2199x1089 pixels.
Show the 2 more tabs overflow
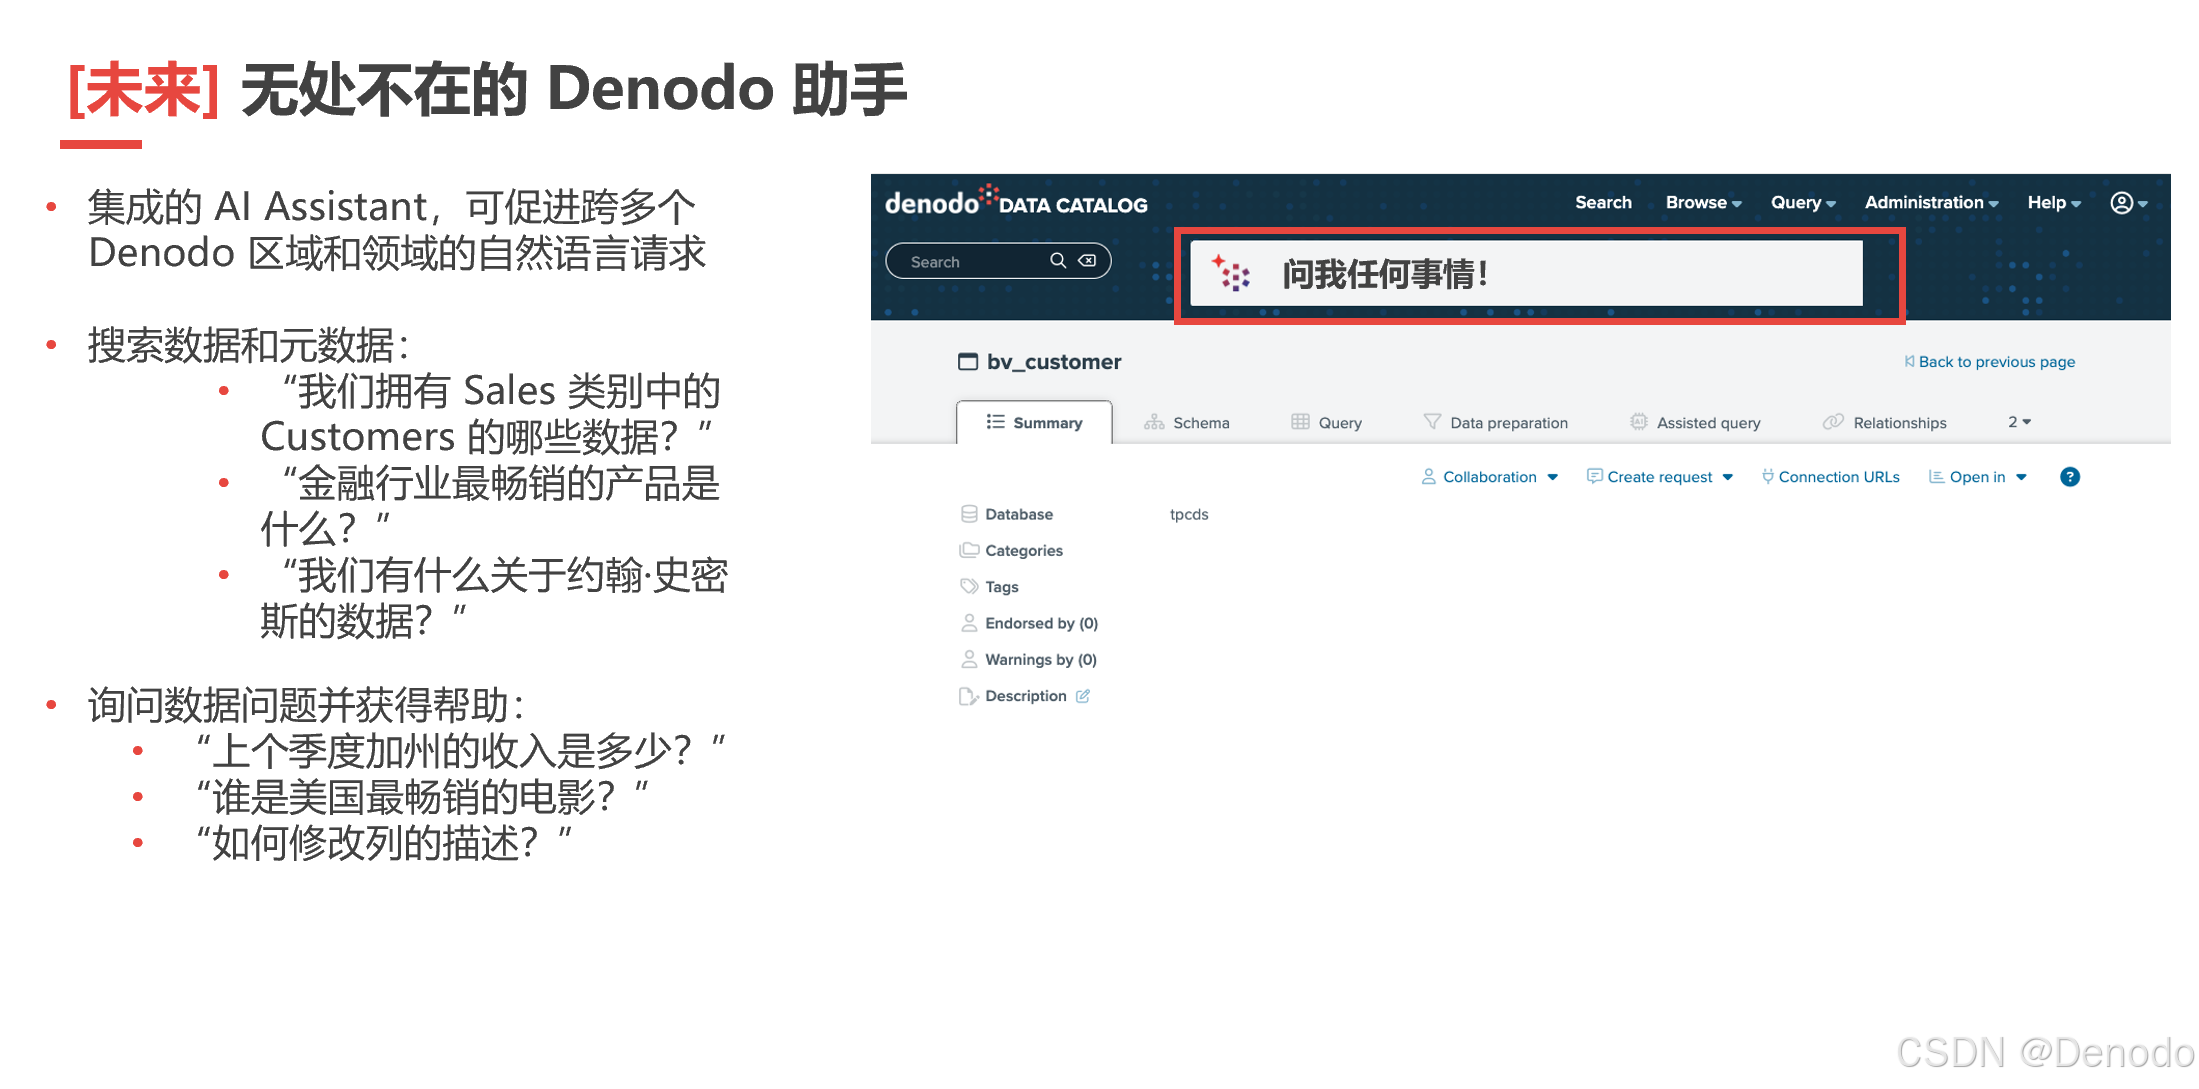point(2019,422)
